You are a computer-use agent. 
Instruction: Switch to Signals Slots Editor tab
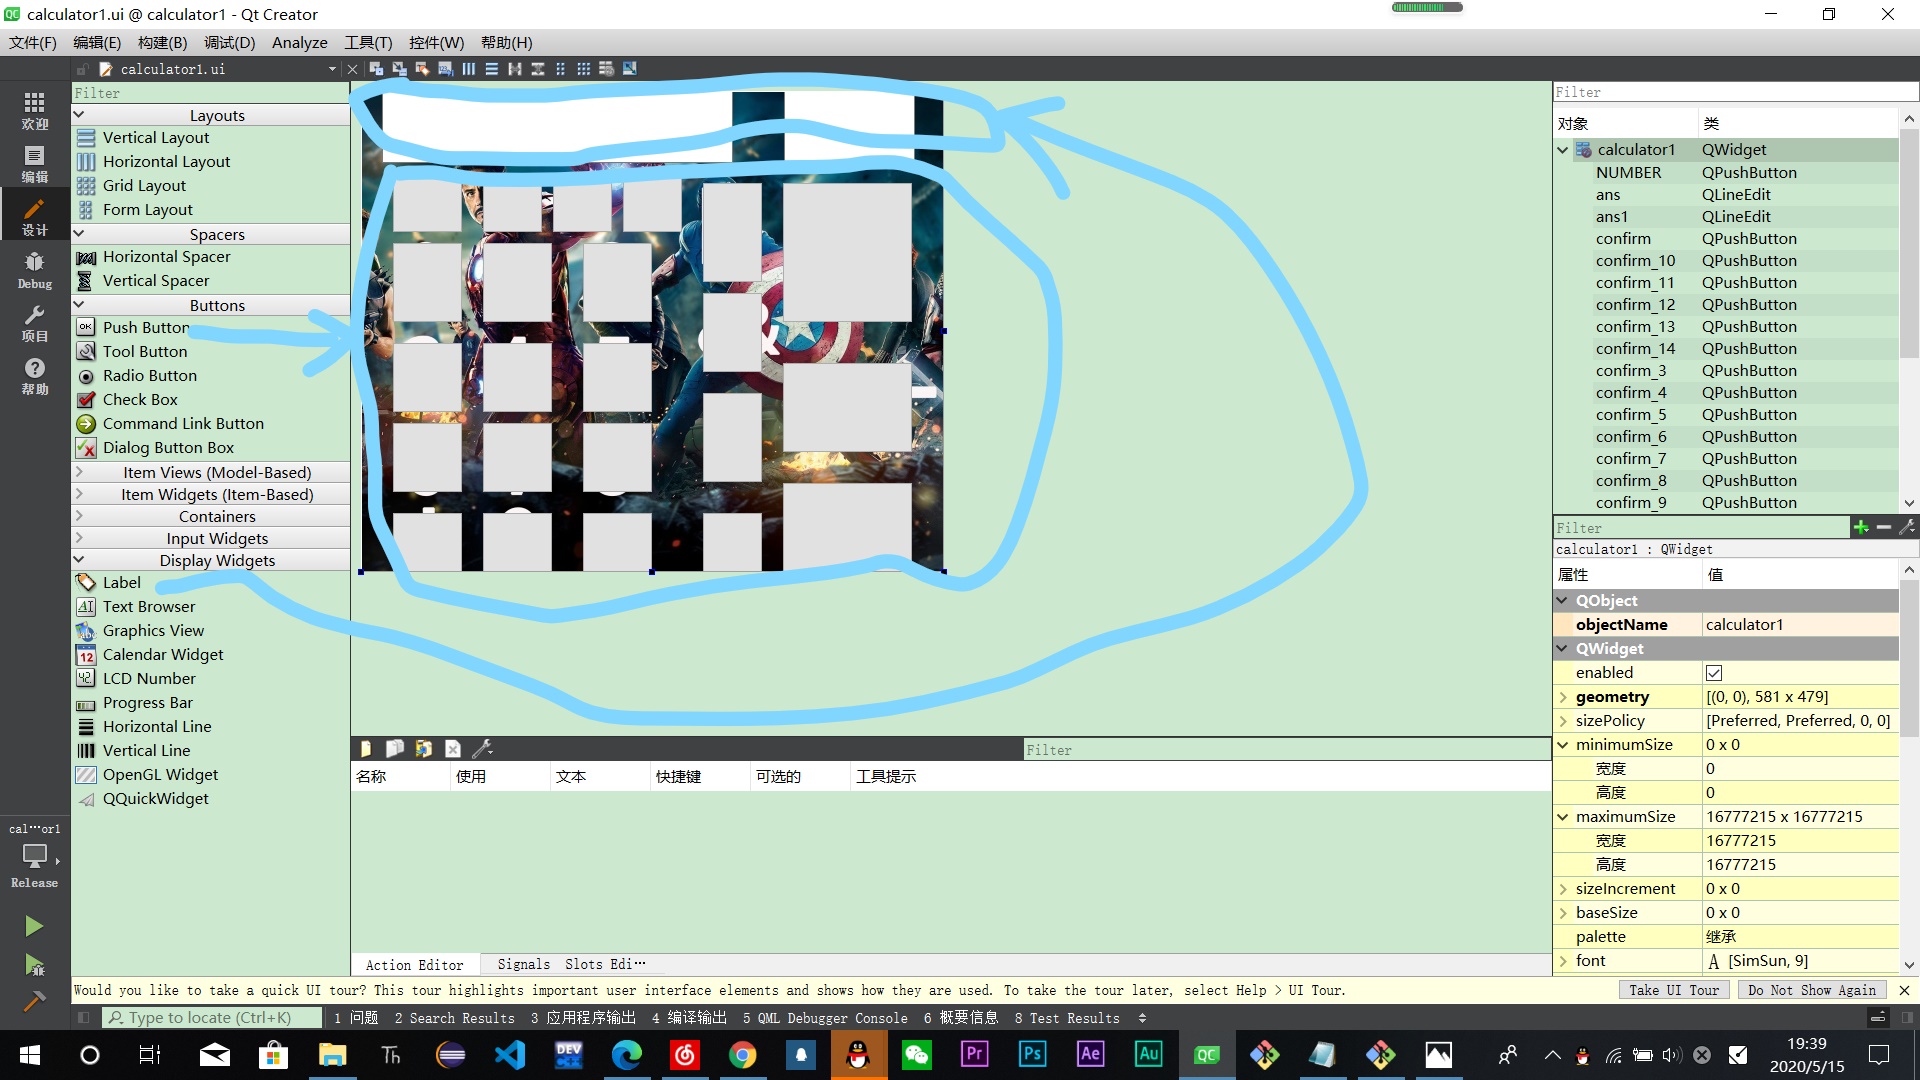pos(571,964)
